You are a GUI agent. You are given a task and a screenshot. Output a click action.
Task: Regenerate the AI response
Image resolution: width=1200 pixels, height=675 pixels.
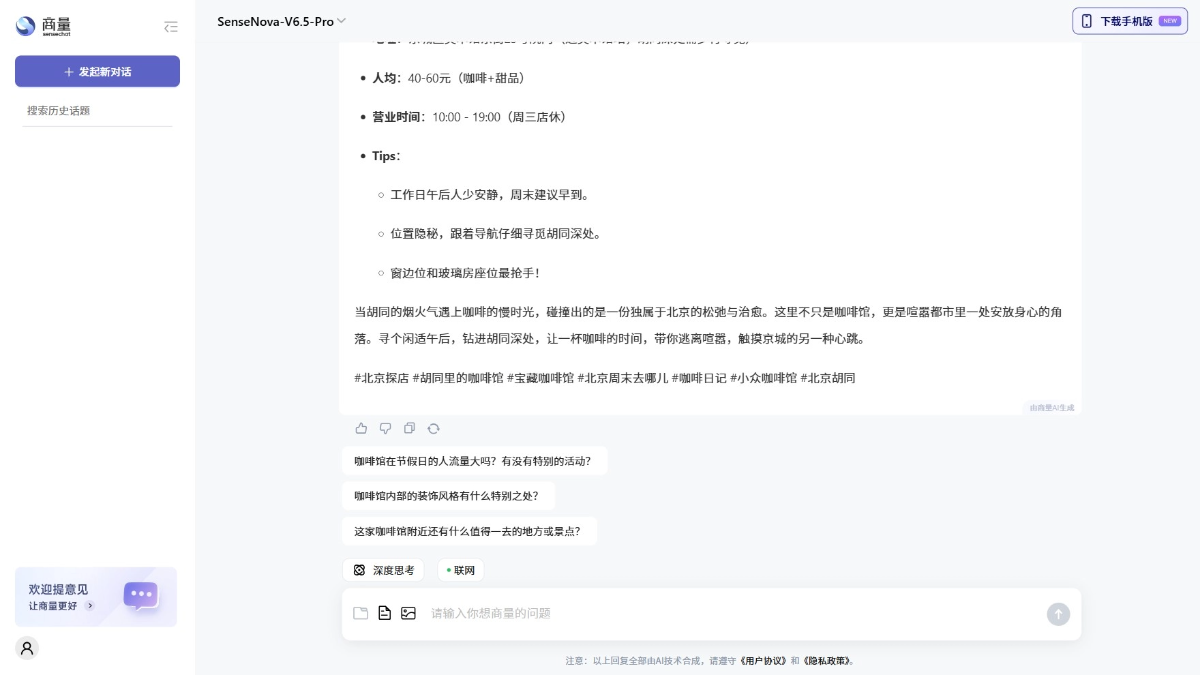click(x=433, y=428)
